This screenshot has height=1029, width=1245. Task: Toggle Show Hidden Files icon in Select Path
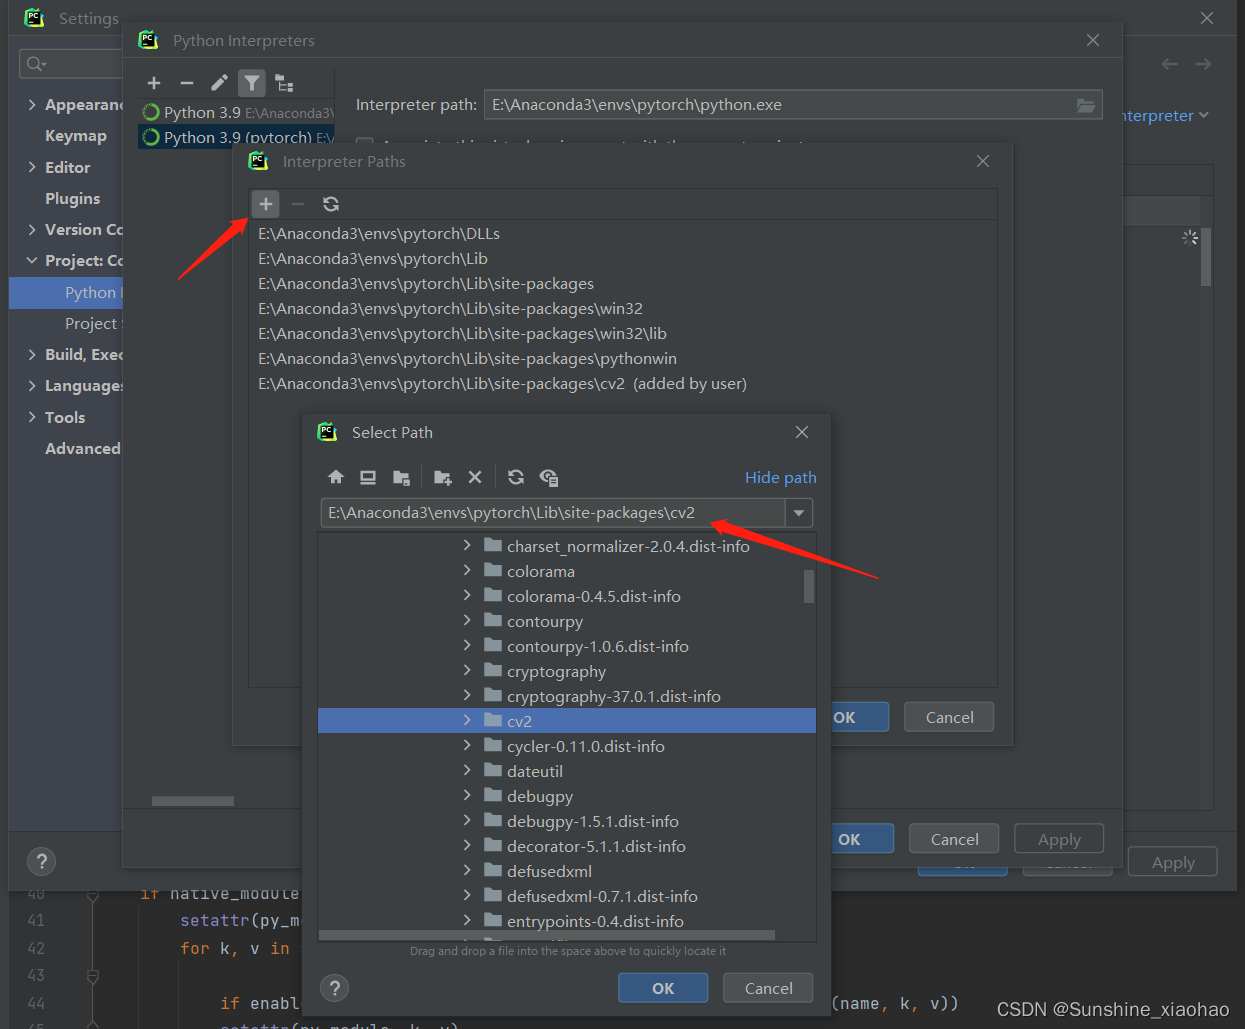(549, 477)
